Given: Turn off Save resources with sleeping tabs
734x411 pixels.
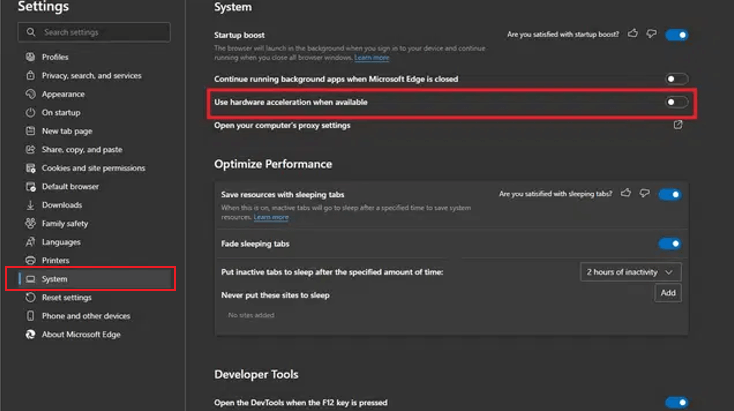Looking at the screenshot, I should tap(669, 194).
